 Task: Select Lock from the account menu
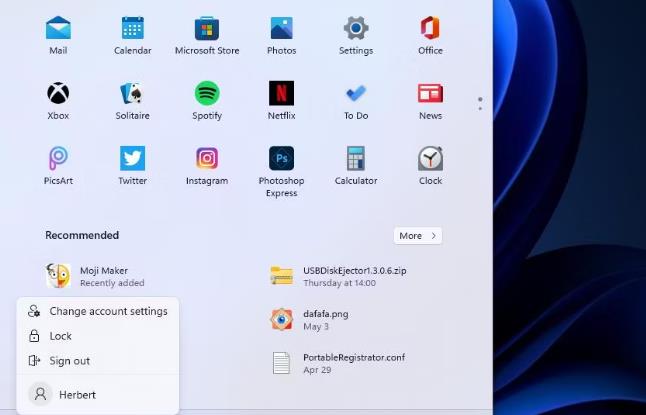click(98, 336)
